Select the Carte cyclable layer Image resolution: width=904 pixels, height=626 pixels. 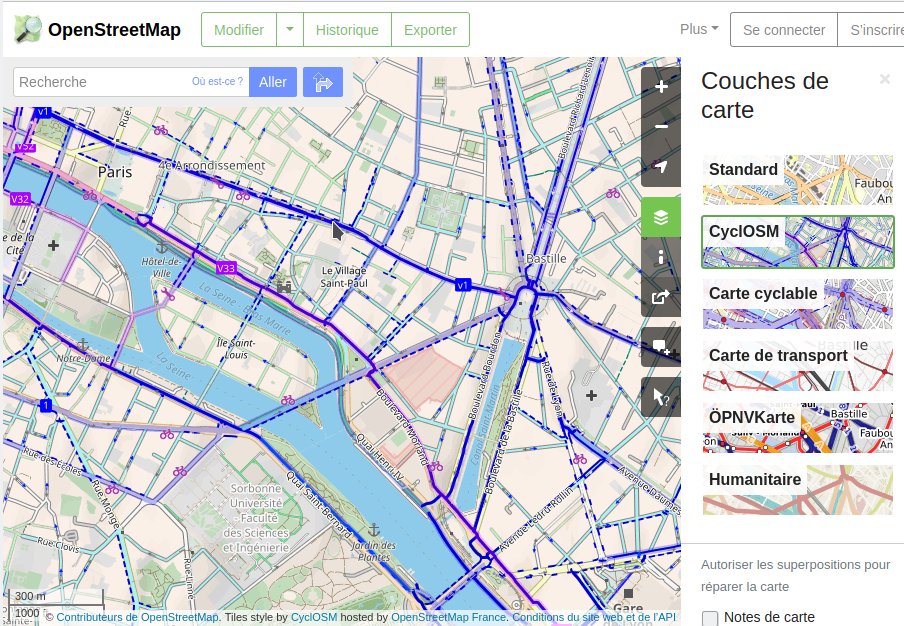pos(798,304)
